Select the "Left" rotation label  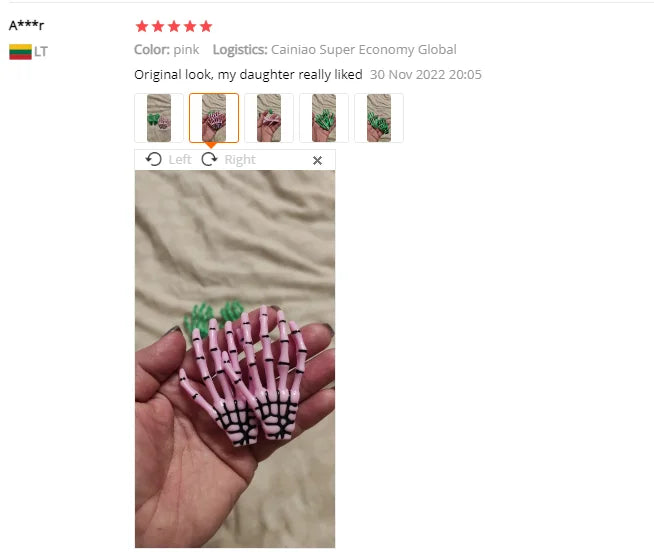point(180,159)
